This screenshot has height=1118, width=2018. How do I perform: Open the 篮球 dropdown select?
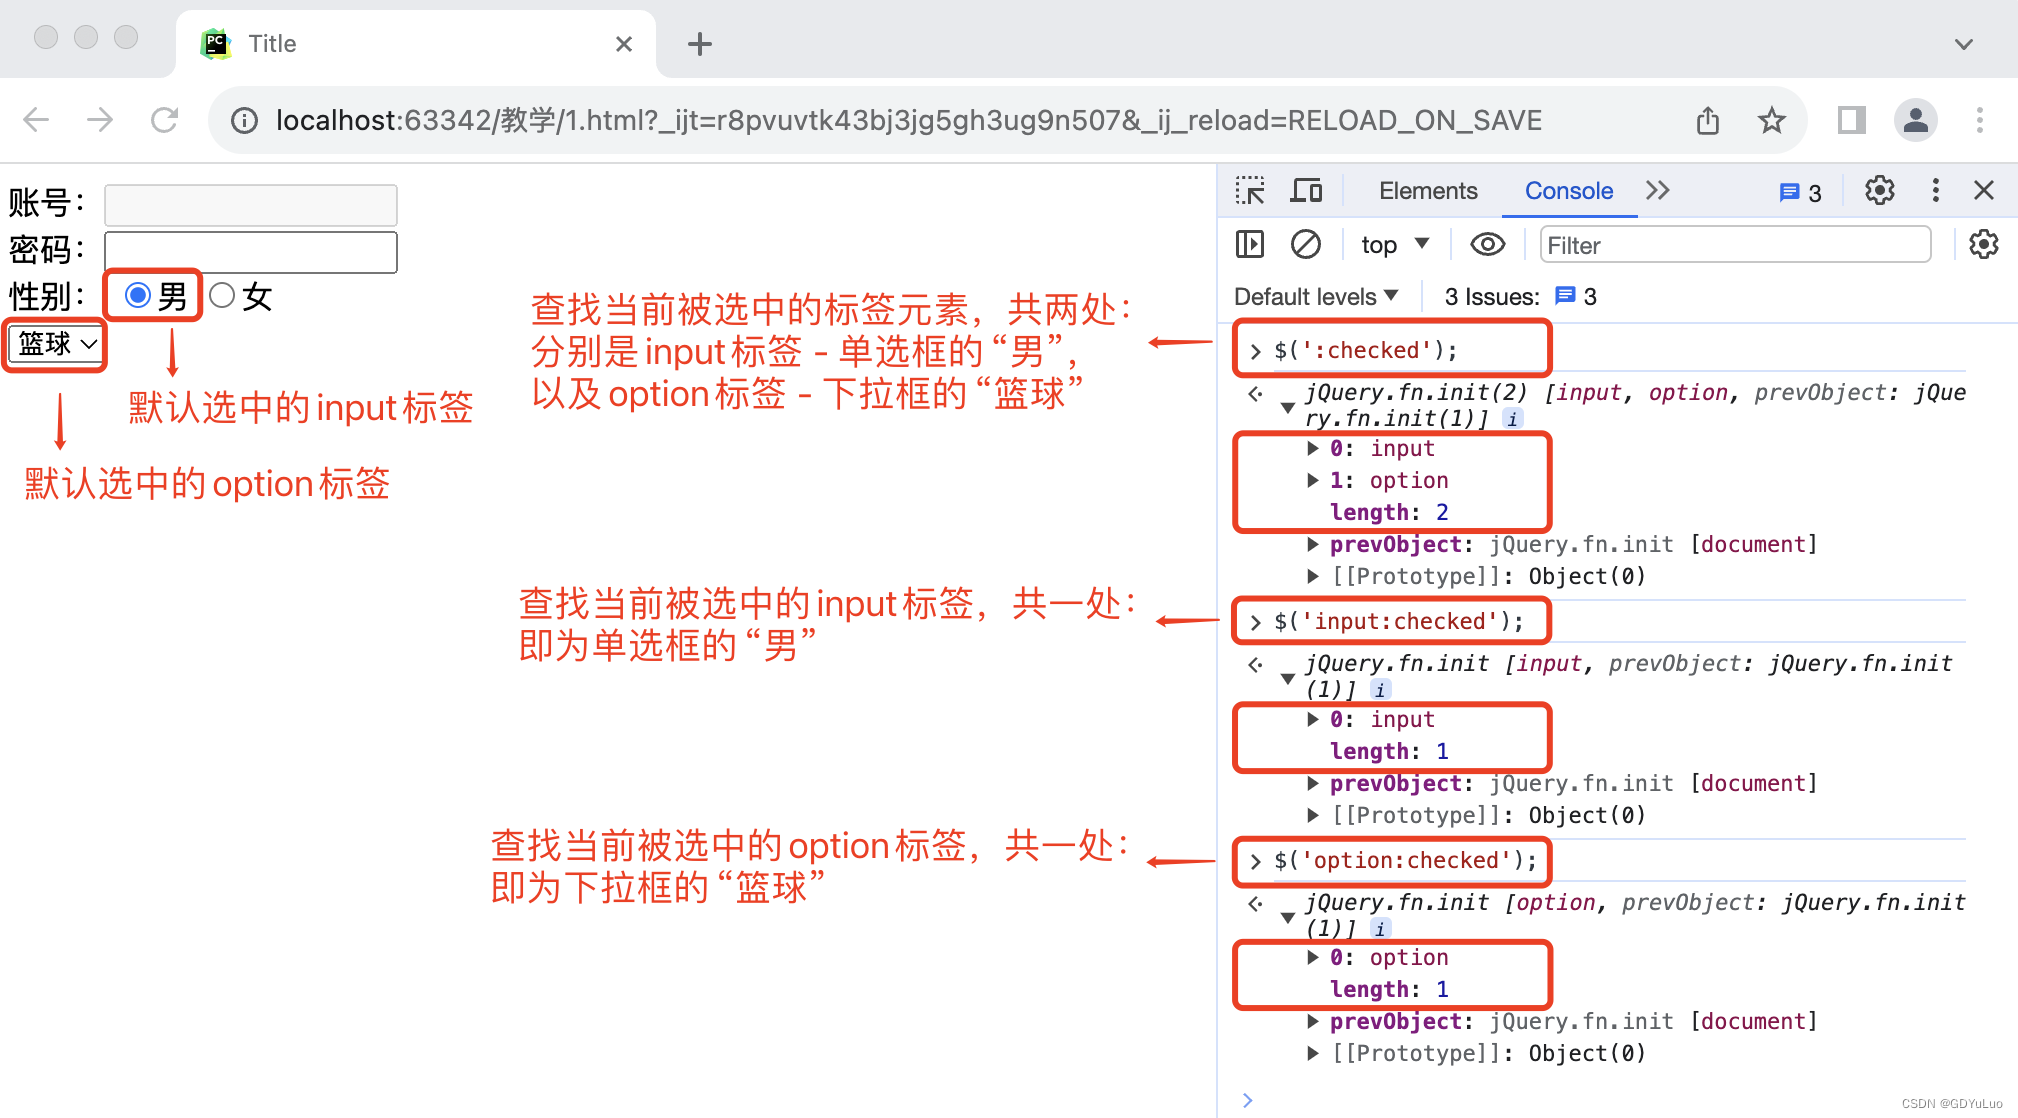[x=56, y=344]
